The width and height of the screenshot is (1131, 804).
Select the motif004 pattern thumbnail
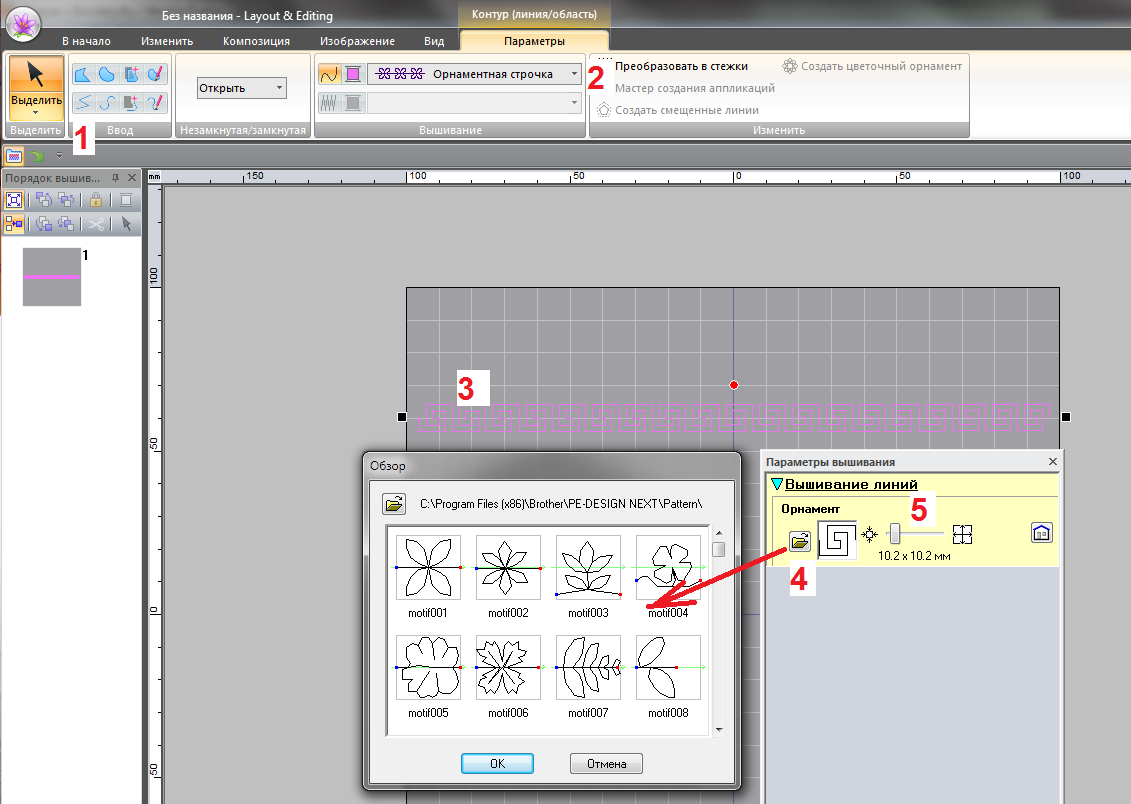668,568
